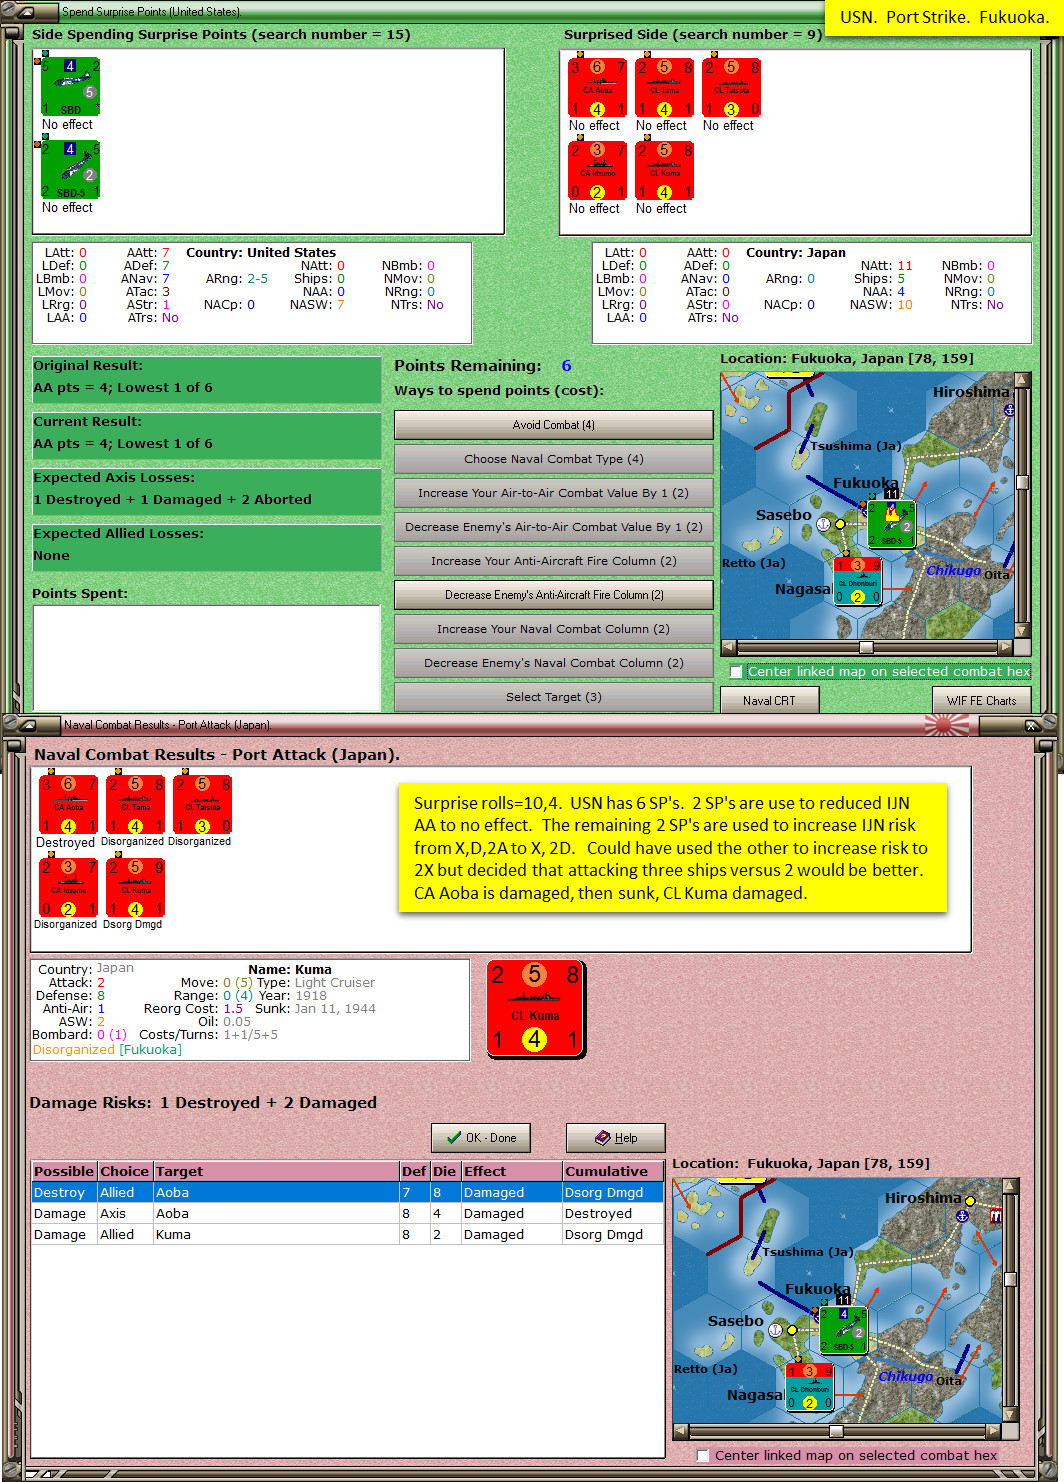
Task: Select the Destroyed CA Aoba counter in Naval Combat Results
Action: 68,805
